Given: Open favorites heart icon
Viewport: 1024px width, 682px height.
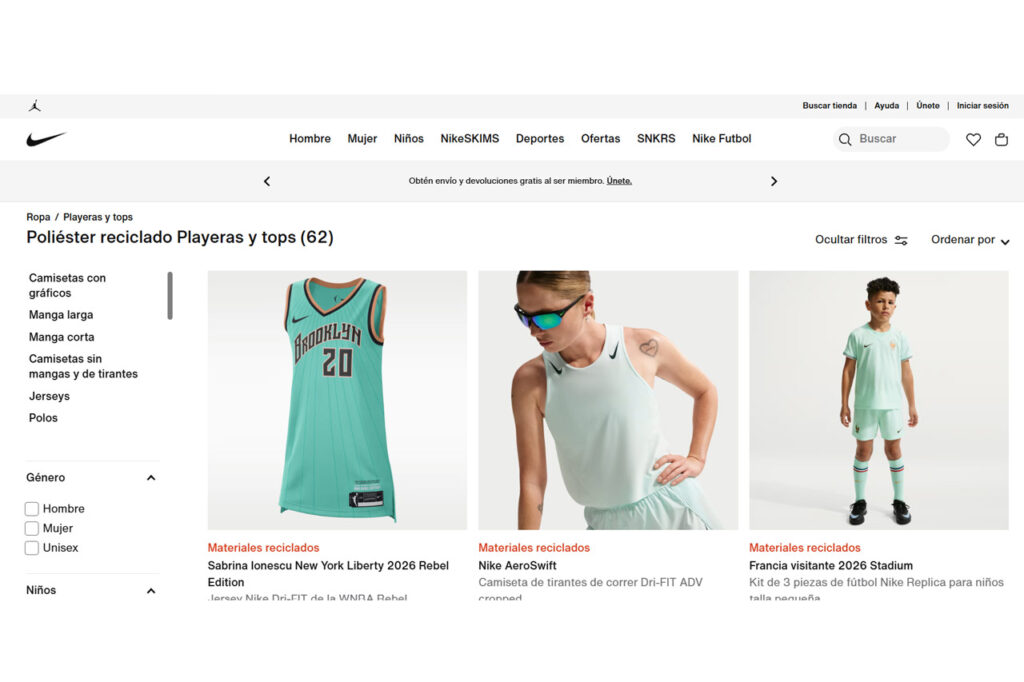Looking at the screenshot, I should [973, 139].
